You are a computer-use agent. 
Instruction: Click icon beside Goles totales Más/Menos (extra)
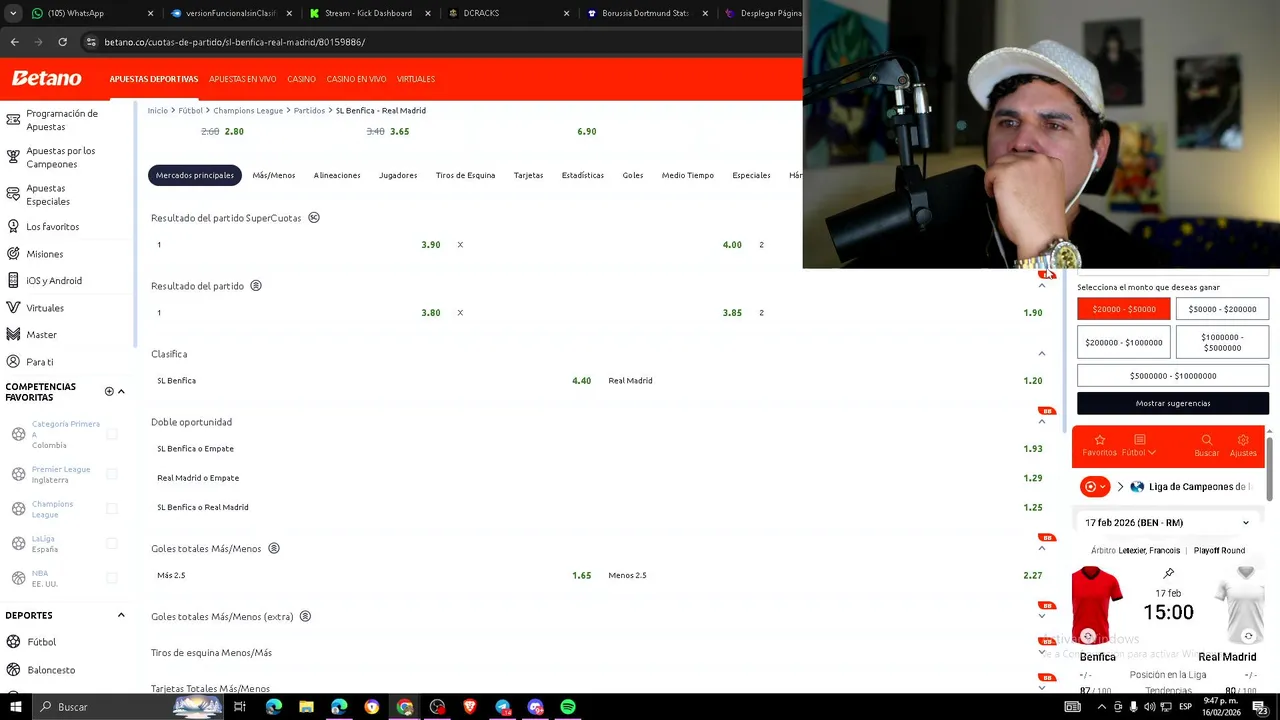(305, 616)
